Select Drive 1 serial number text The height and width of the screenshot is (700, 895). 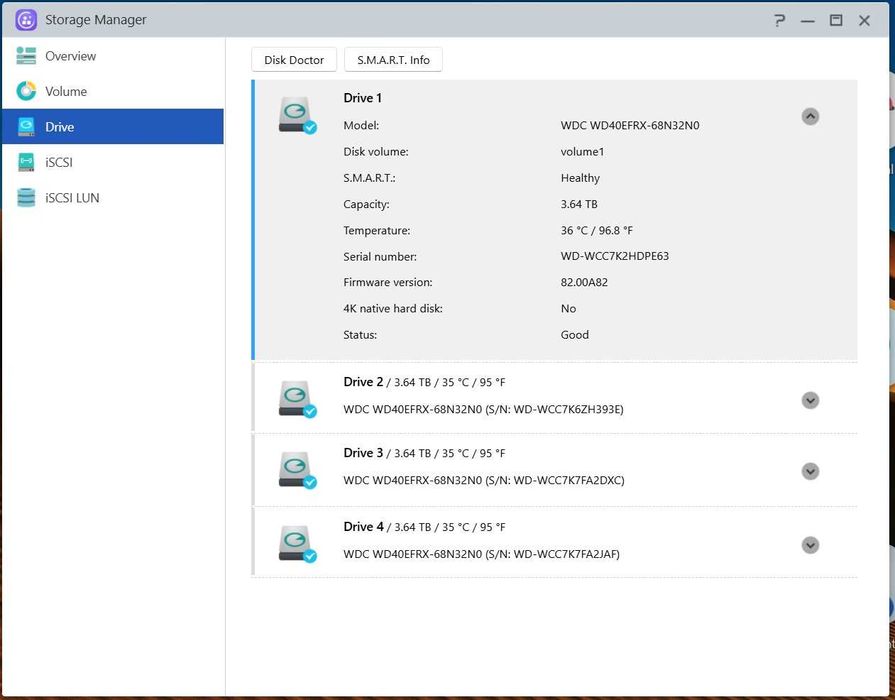614,256
